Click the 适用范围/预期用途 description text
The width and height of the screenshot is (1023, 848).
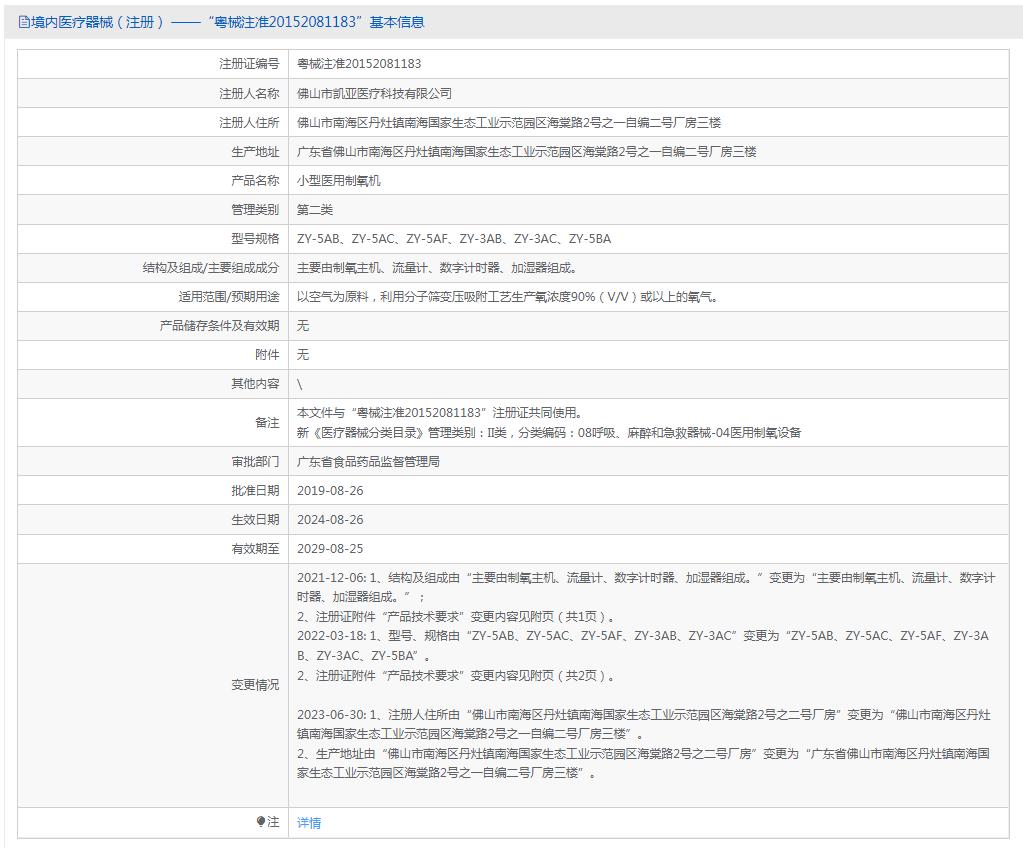click(x=507, y=297)
